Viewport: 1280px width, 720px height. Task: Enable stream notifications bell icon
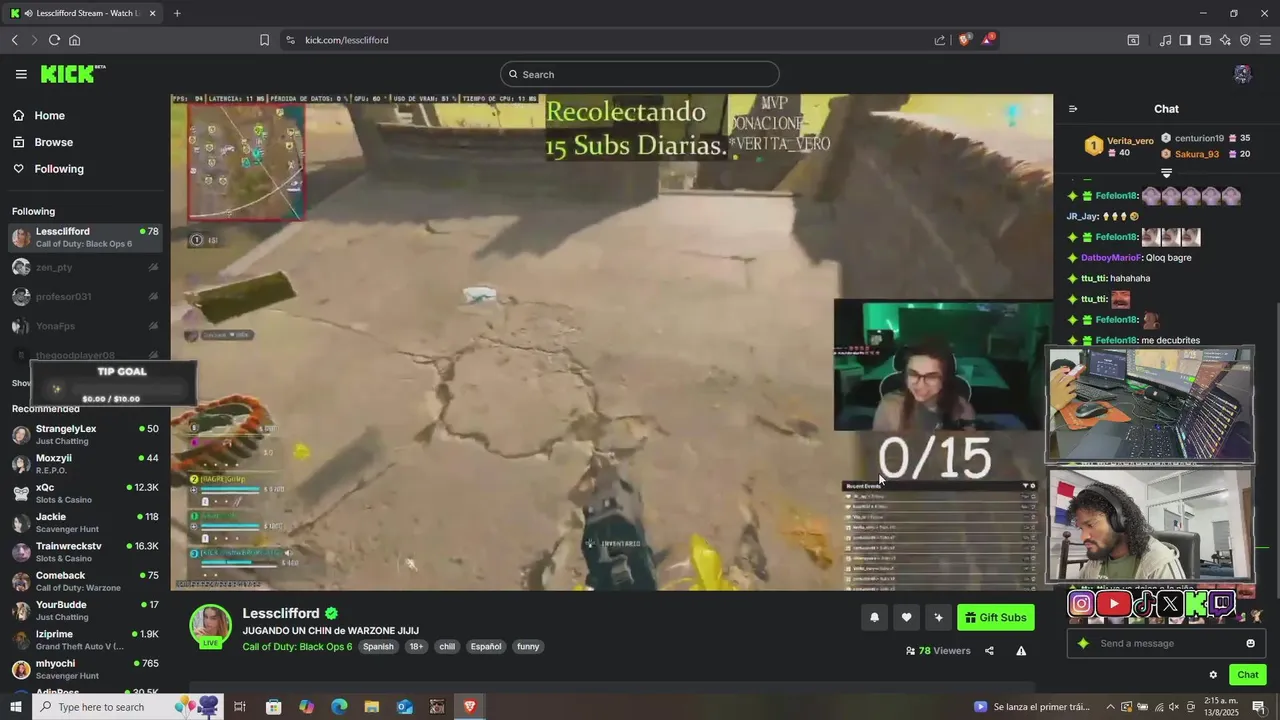pos(874,618)
